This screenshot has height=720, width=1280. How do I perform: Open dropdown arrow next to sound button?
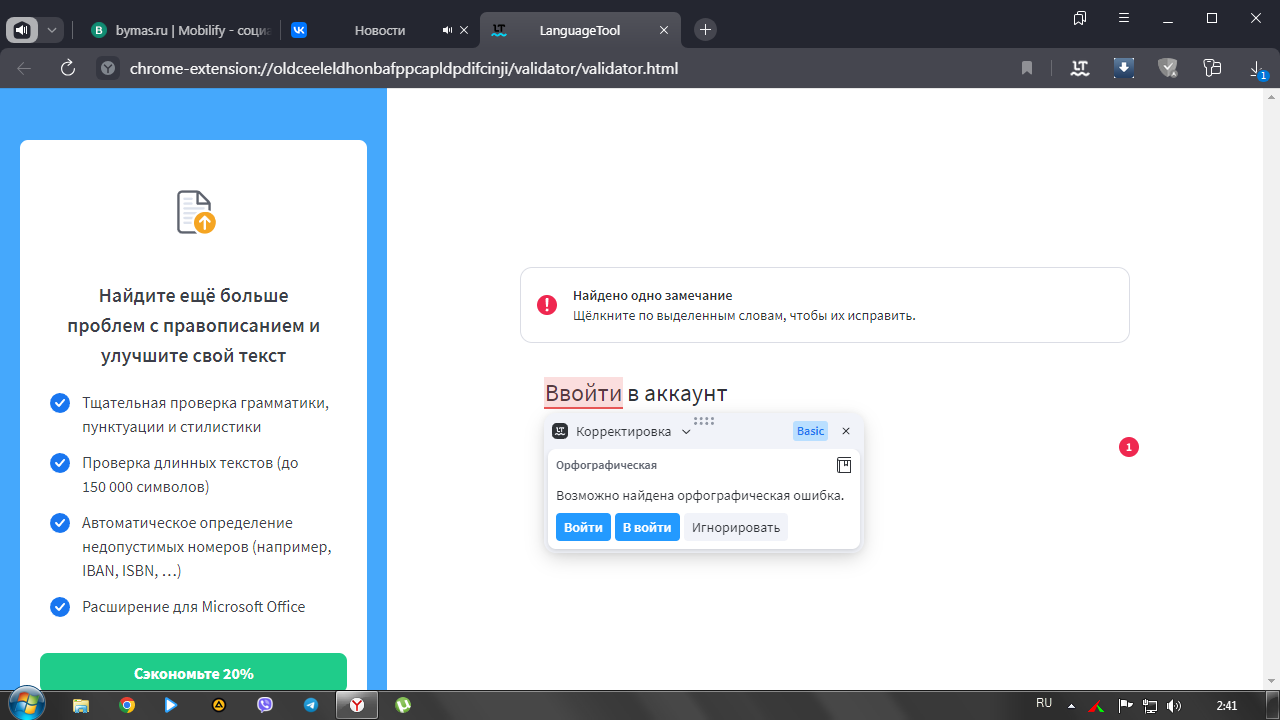click(x=52, y=30)
